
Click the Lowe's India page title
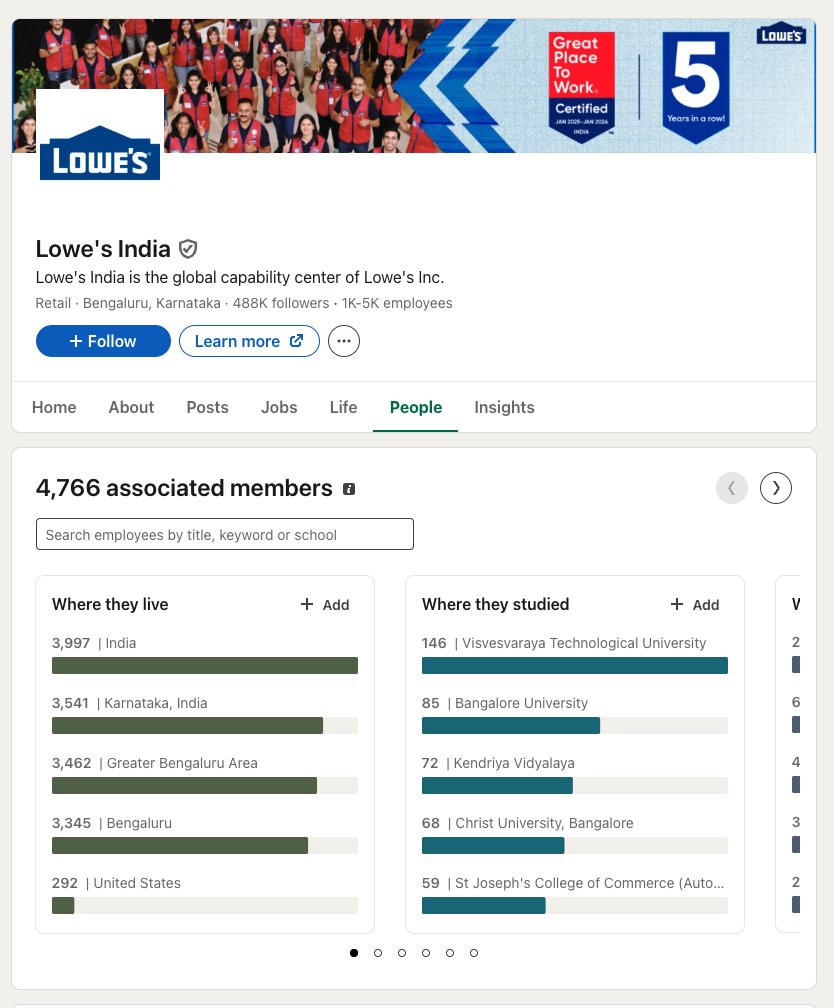click(x=103, y=249)
